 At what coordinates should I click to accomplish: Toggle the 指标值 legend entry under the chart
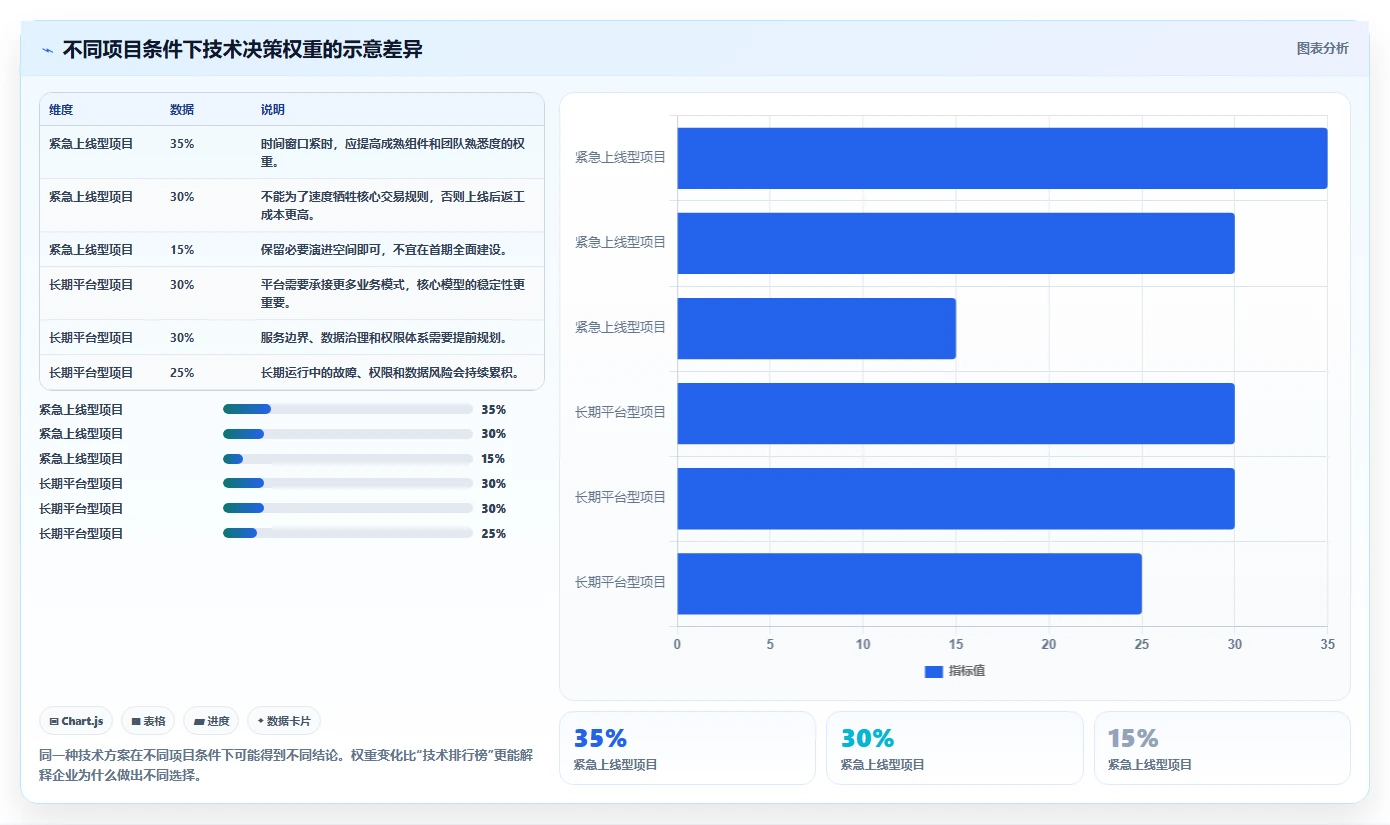955,671
